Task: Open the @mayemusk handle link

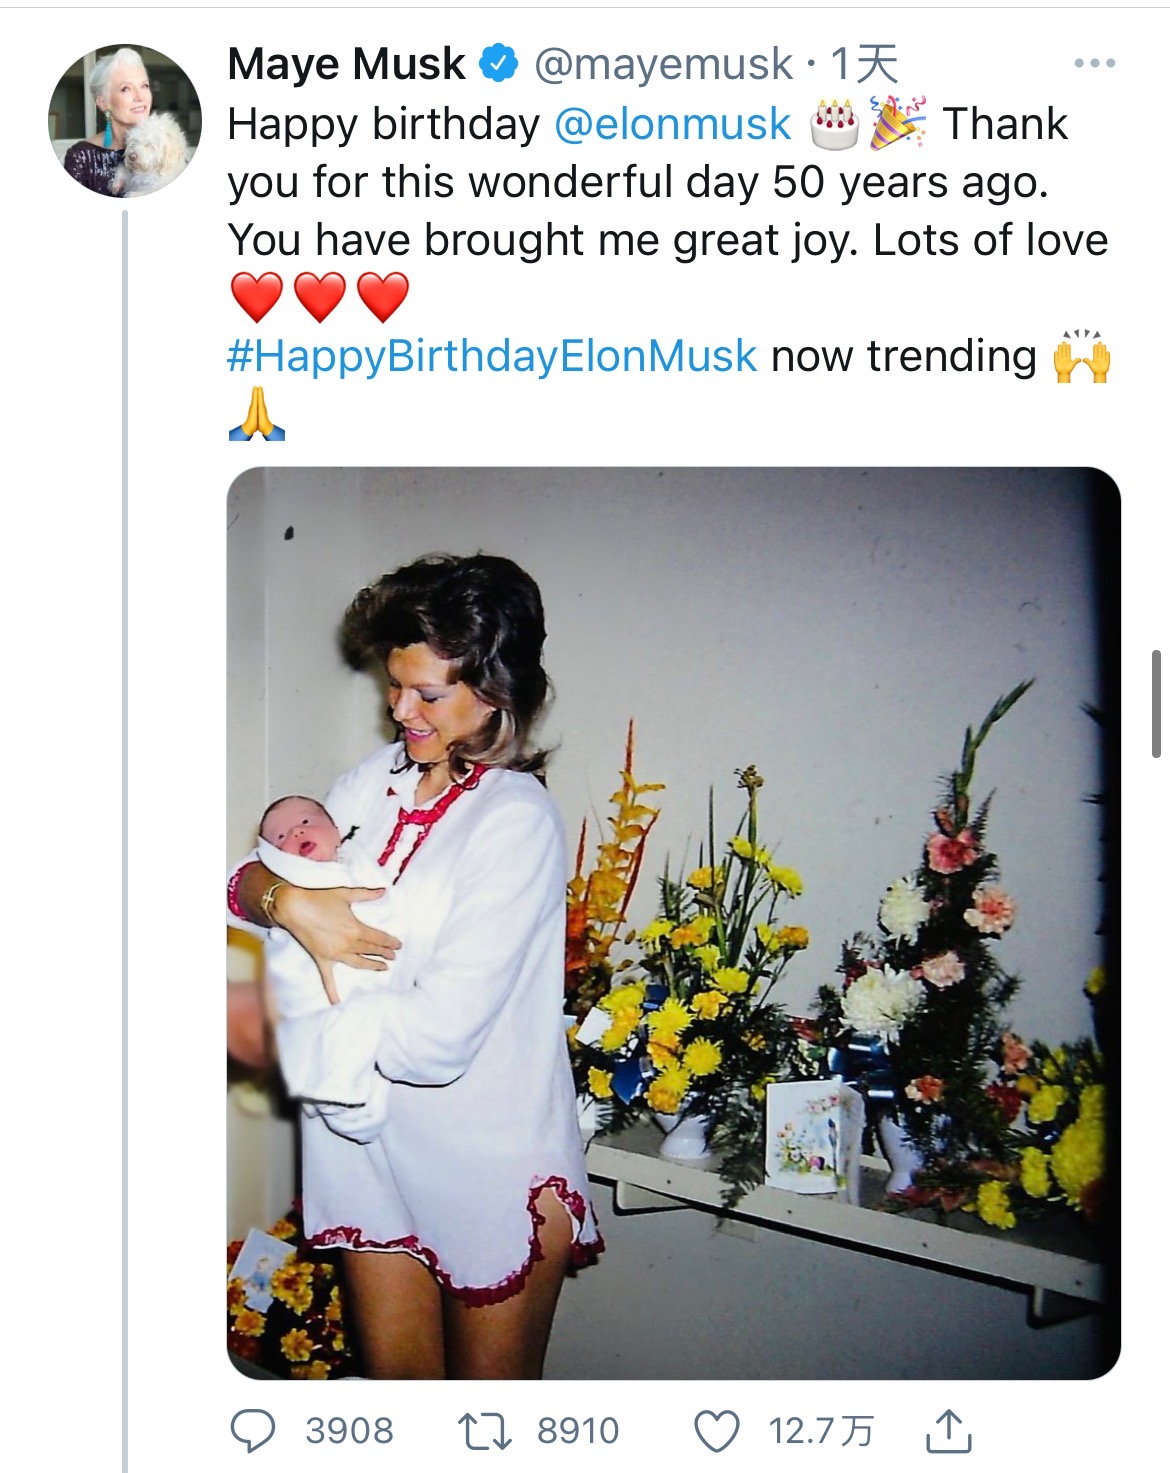Action: tap(663, 64)
